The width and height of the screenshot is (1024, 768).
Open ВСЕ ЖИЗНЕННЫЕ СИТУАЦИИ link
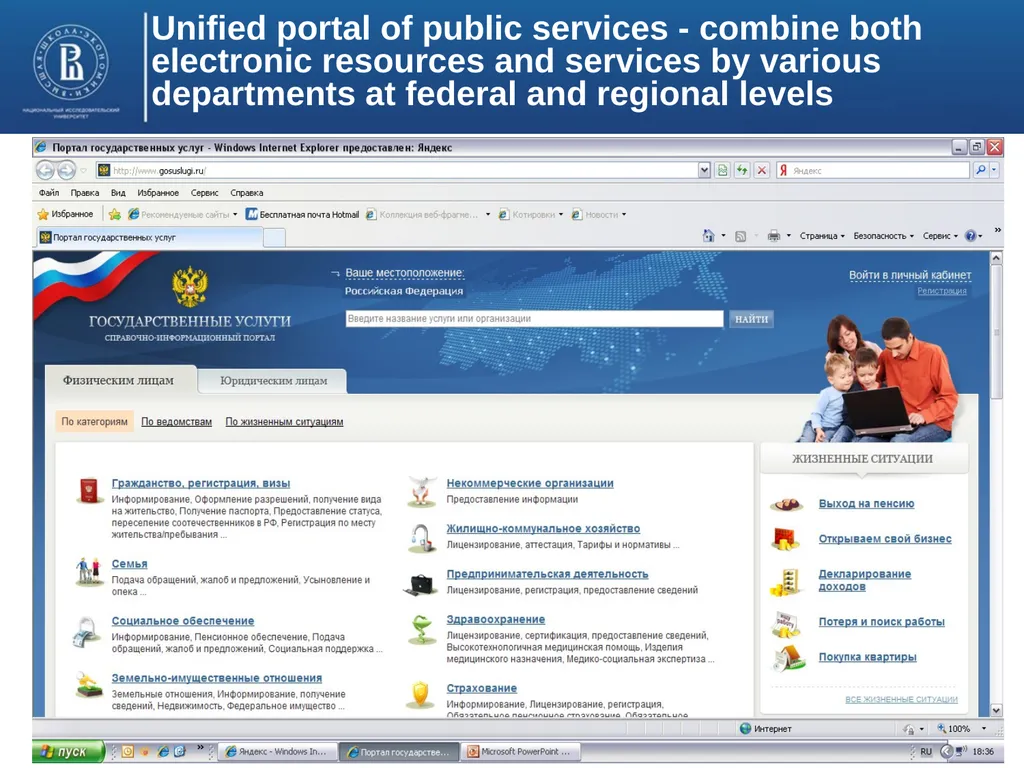901,699
